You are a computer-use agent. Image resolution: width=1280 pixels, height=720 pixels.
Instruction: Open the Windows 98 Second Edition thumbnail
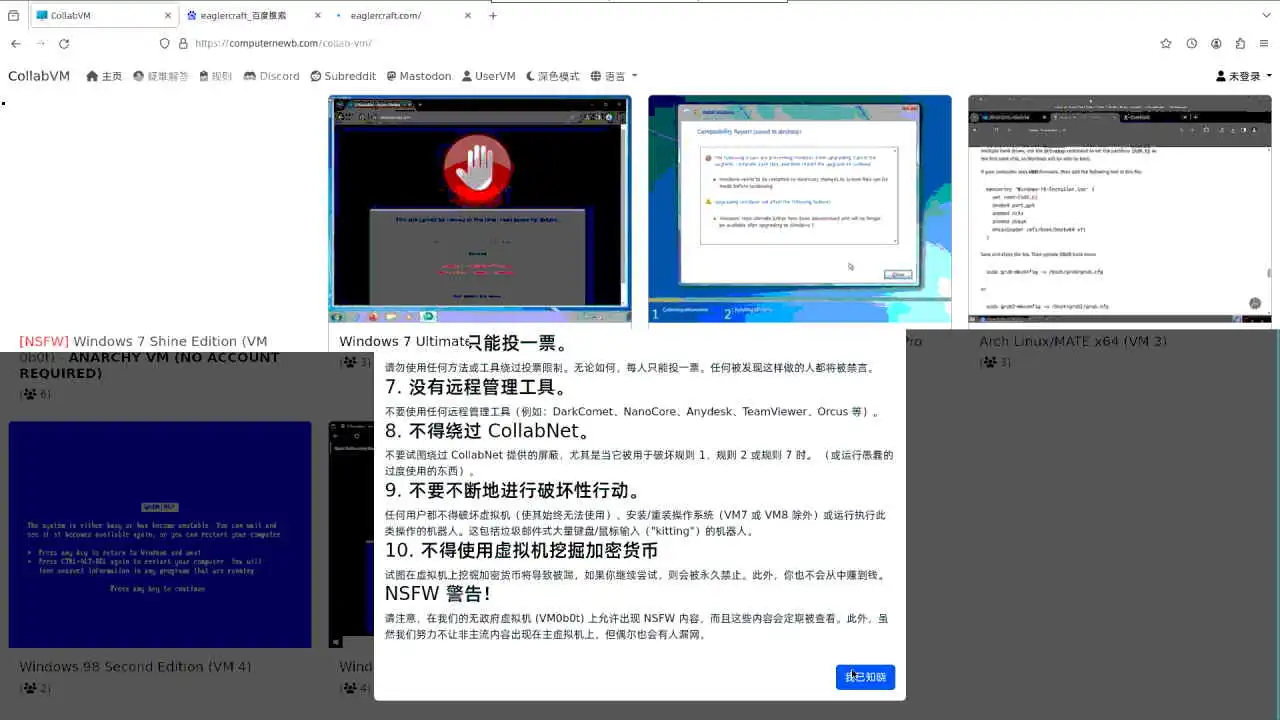click(160, 534)
